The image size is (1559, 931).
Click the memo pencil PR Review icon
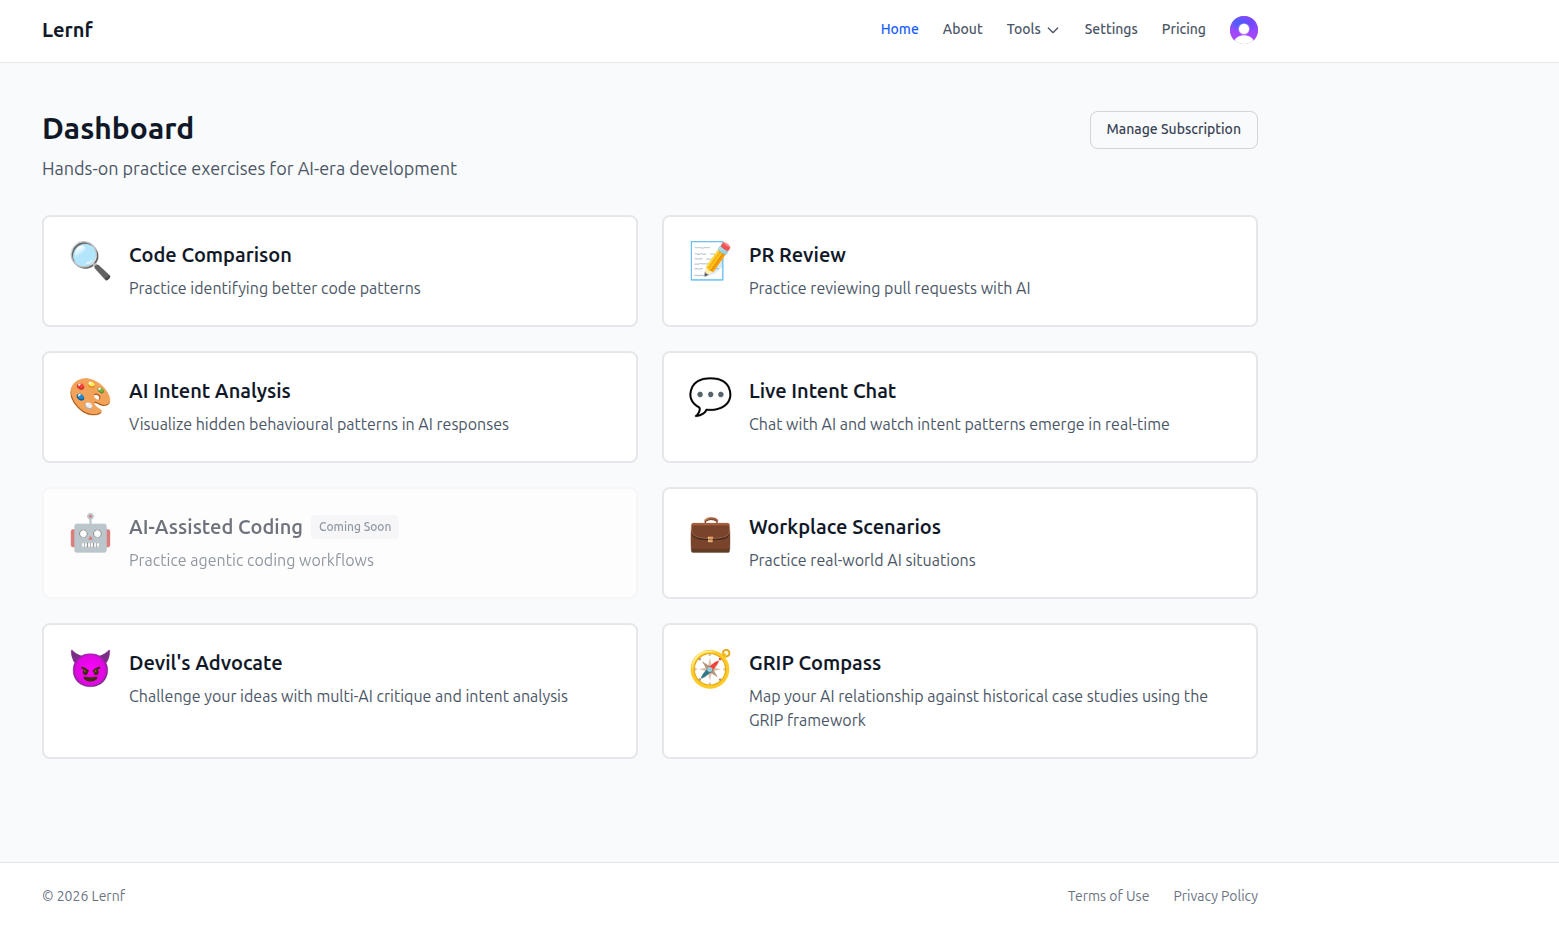pyautogui.click(x=710, y=261)
